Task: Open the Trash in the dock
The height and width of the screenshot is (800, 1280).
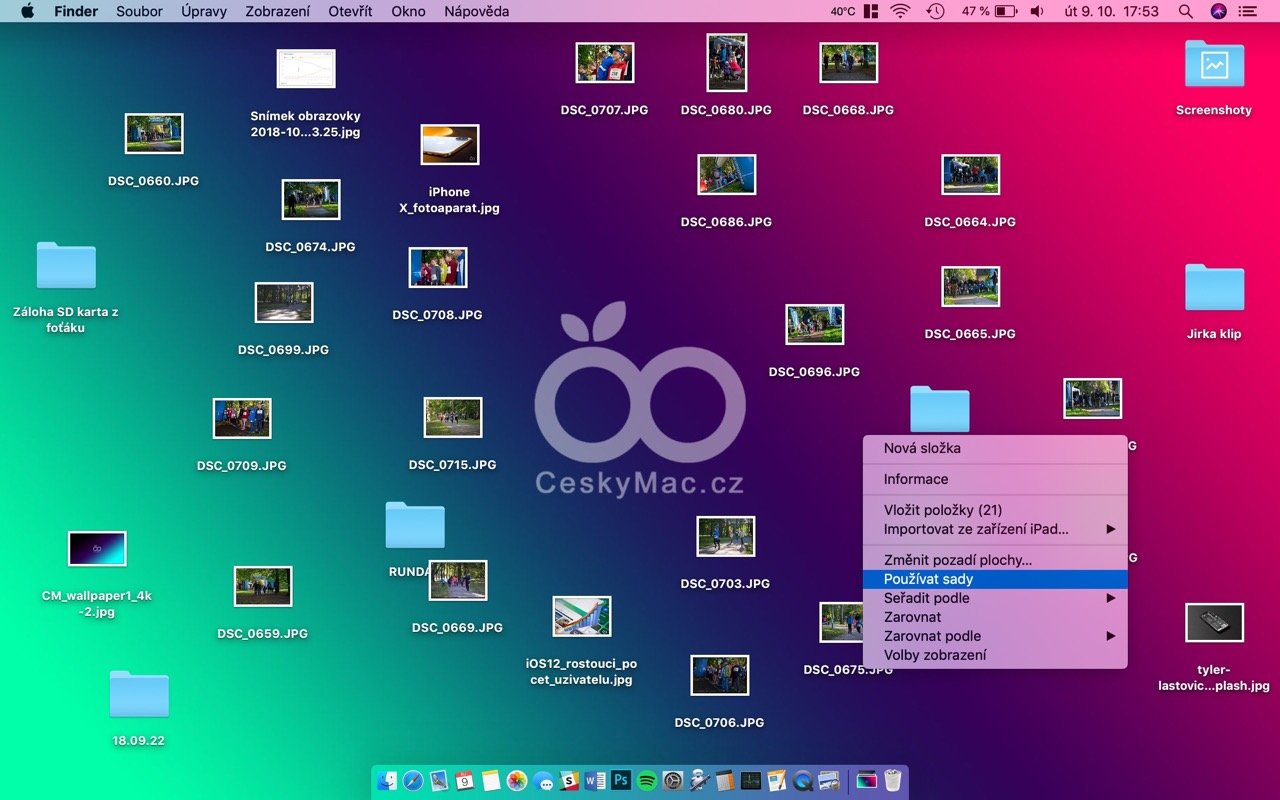Action: tap(893, 781)
